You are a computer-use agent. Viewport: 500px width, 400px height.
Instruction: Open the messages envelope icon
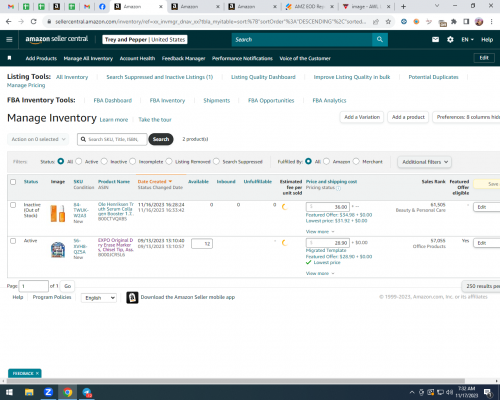(435, 39)
